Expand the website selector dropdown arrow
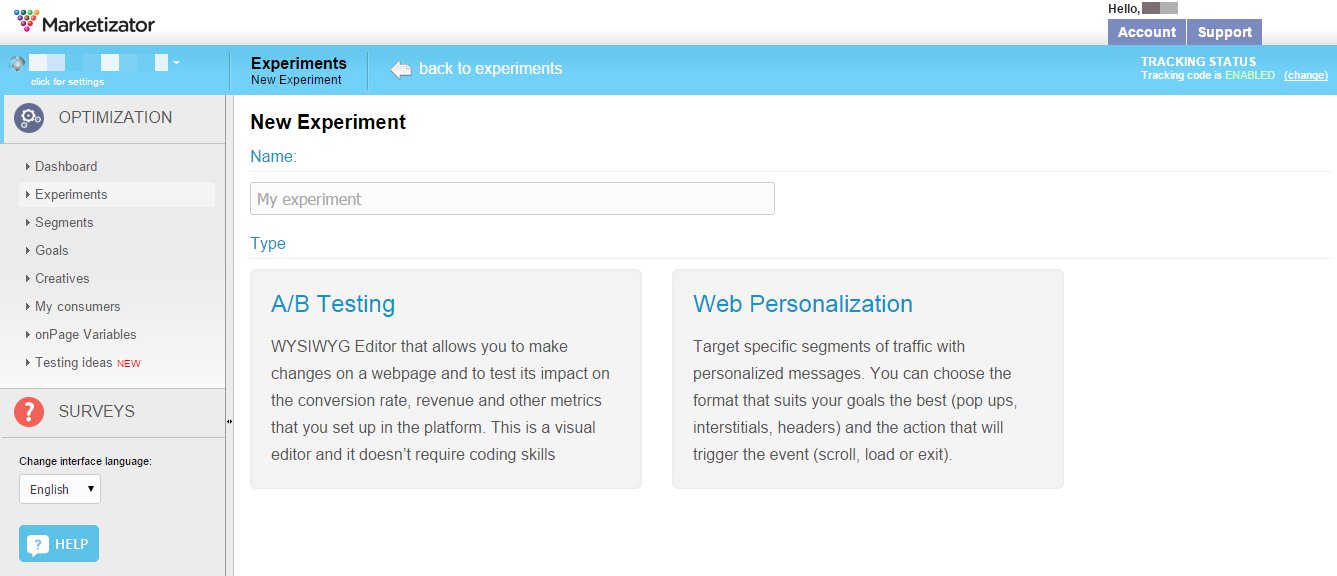Viewport: 1337px width, 576px height. tap(176, 63)
